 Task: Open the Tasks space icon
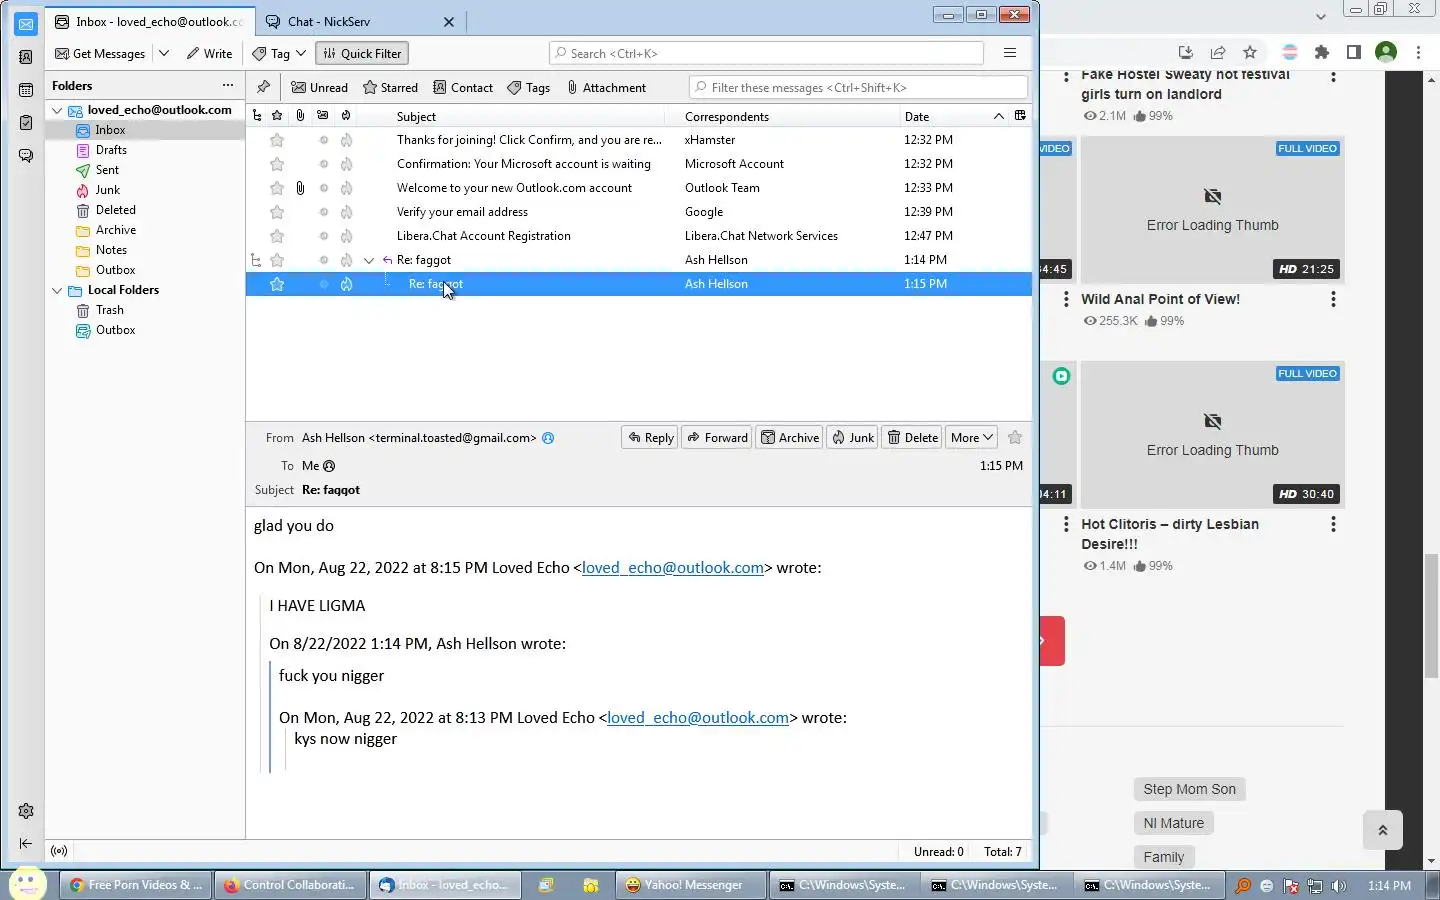(x=26, y=123)
